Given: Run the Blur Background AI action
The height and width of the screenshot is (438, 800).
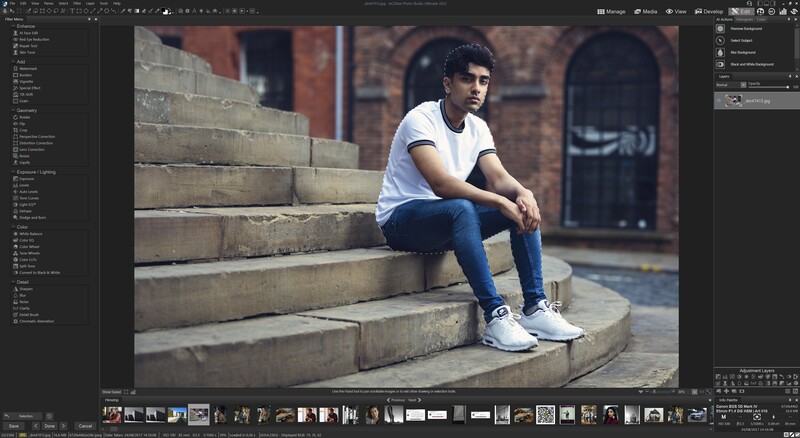Looking at the screenshot, I should [x=742, y=53].
